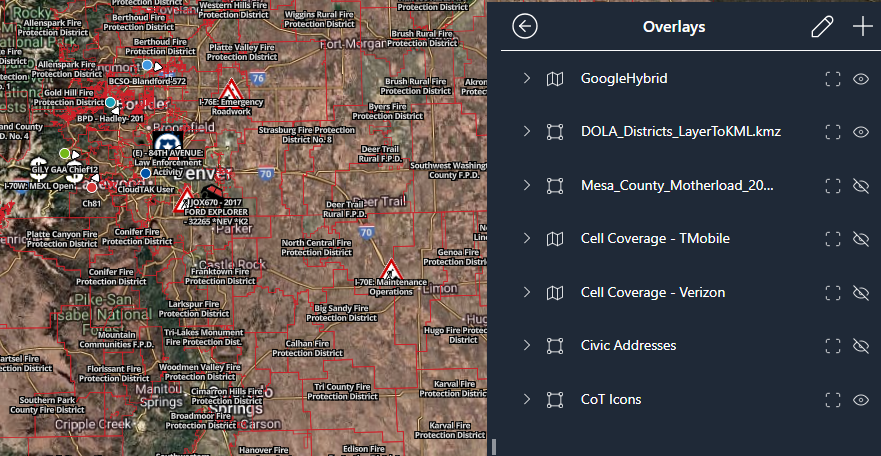Click the I-76E Emergency Roadwork warning marker
Viewport: 881px width, 456px height.
click(x=232, y=91)
